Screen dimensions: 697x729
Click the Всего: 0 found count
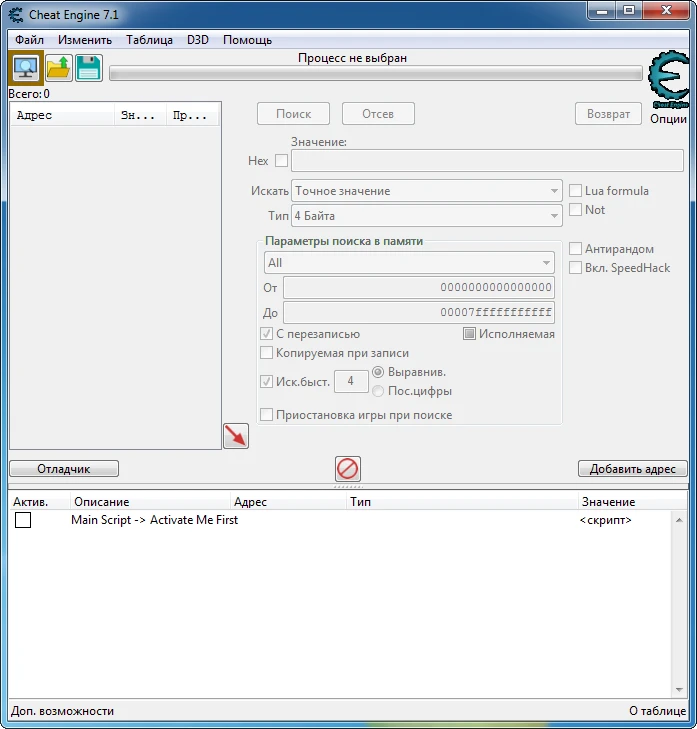tap(29, 94)
